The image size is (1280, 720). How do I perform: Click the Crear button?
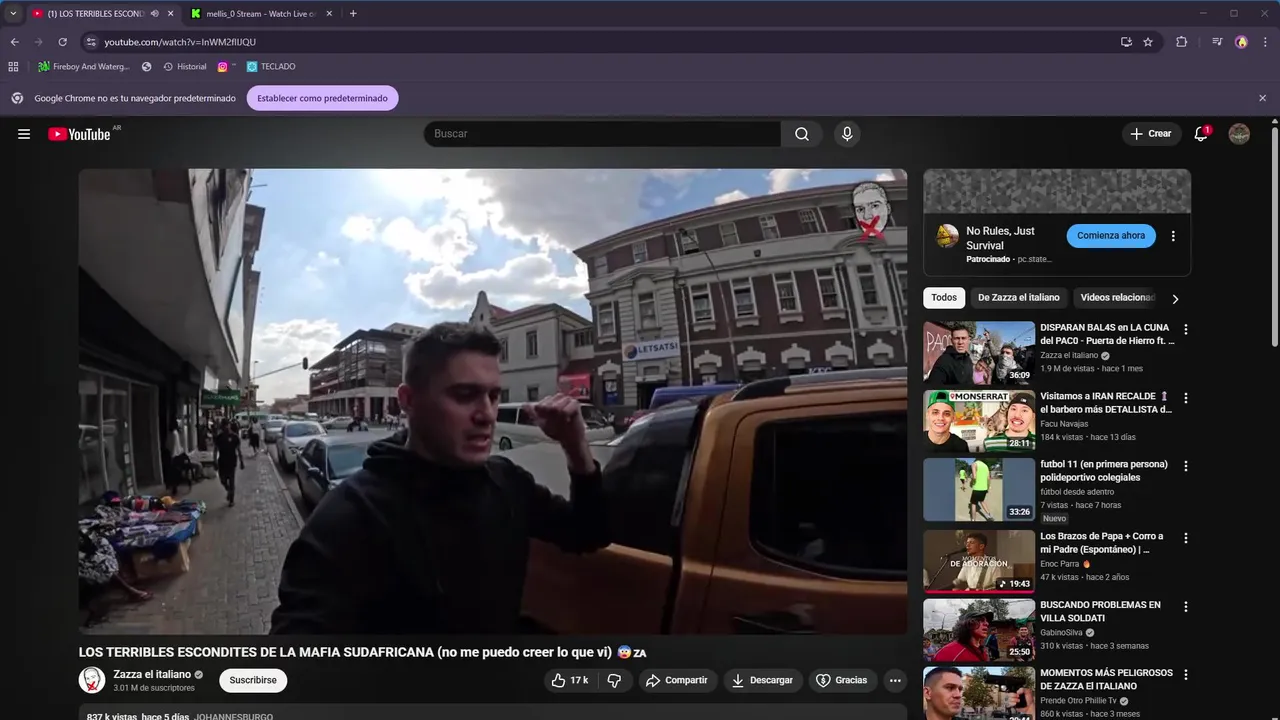click(1150, 134)
